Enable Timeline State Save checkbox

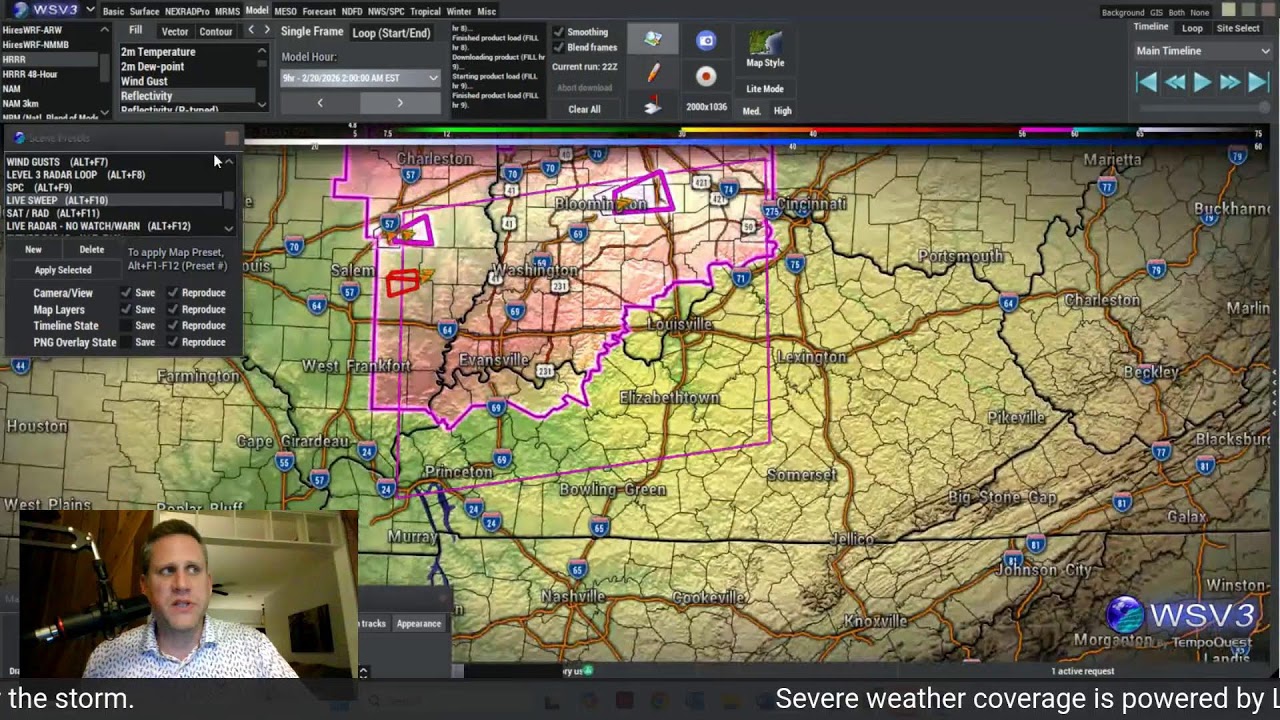(126, 325)
